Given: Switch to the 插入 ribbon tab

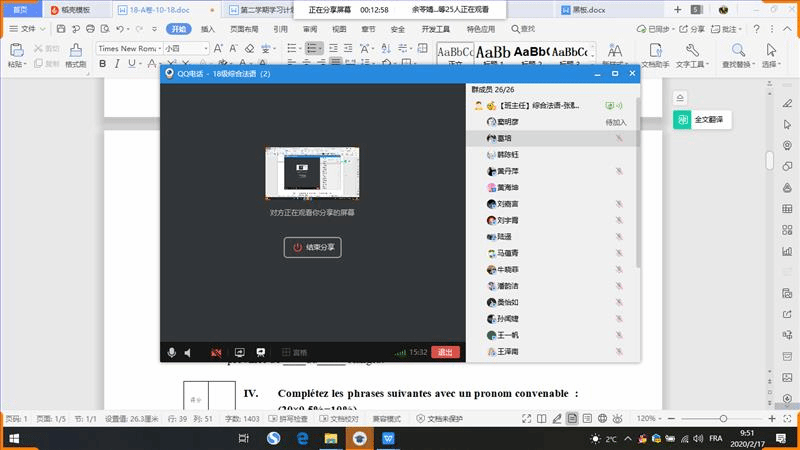Looking at the screenshot, I should [208, 29].
